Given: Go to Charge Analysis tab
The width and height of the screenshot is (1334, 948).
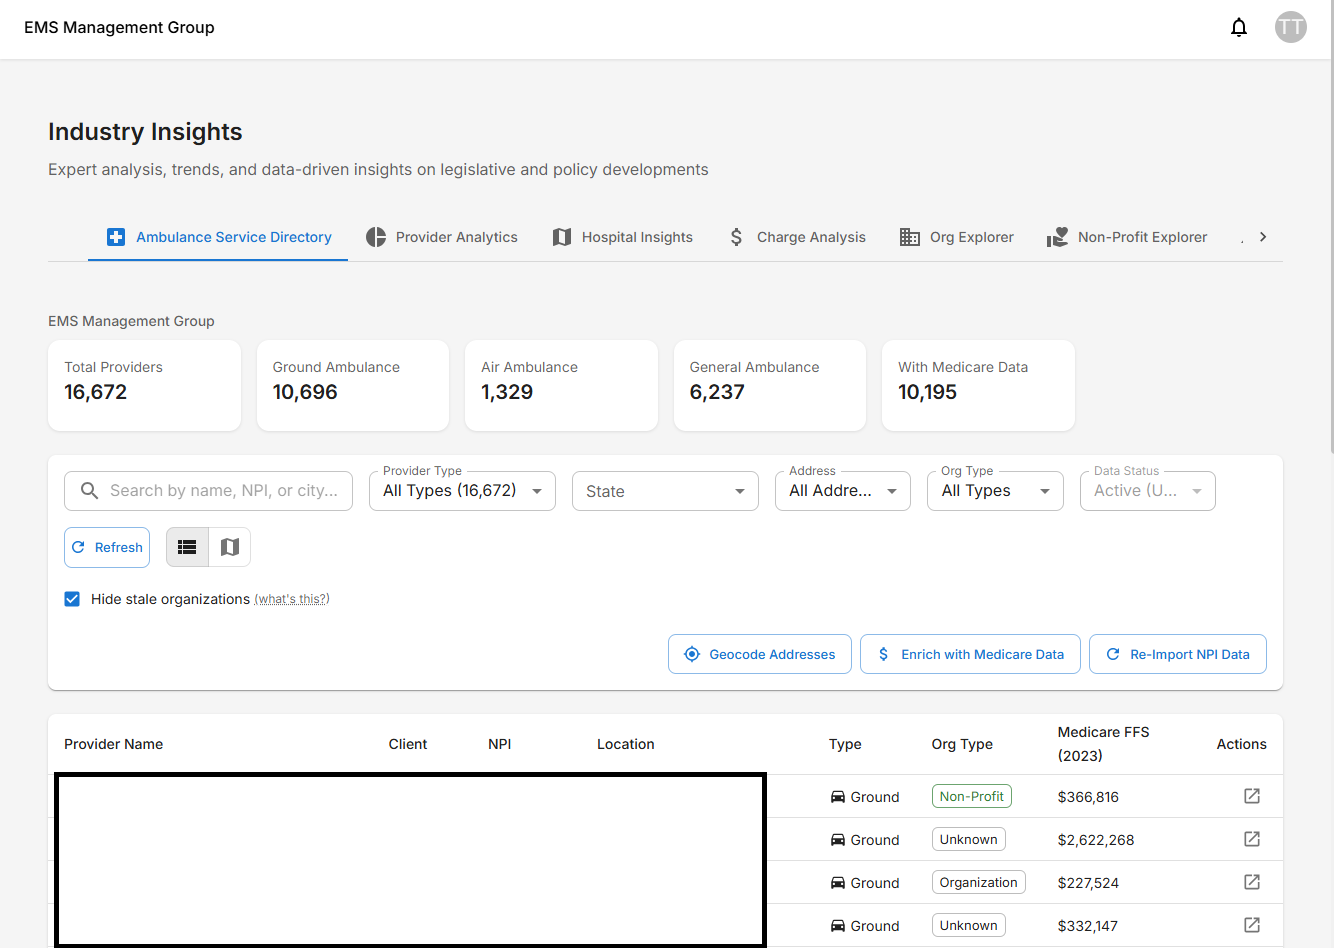Looking at the screenshot, I should (796, 237).
